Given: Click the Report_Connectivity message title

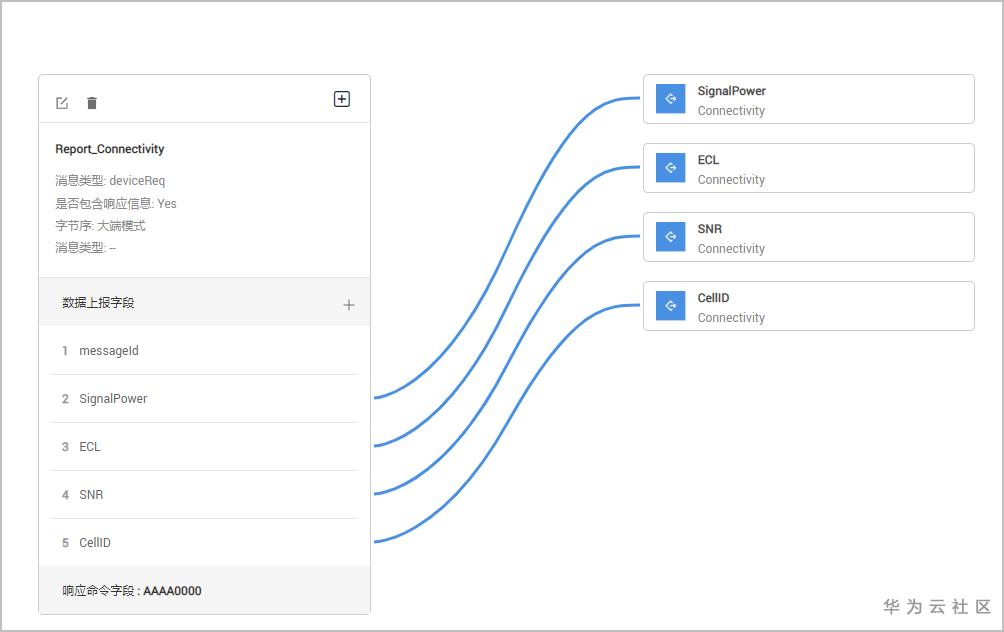Looking at the screenshot, I should coord(110,149).
